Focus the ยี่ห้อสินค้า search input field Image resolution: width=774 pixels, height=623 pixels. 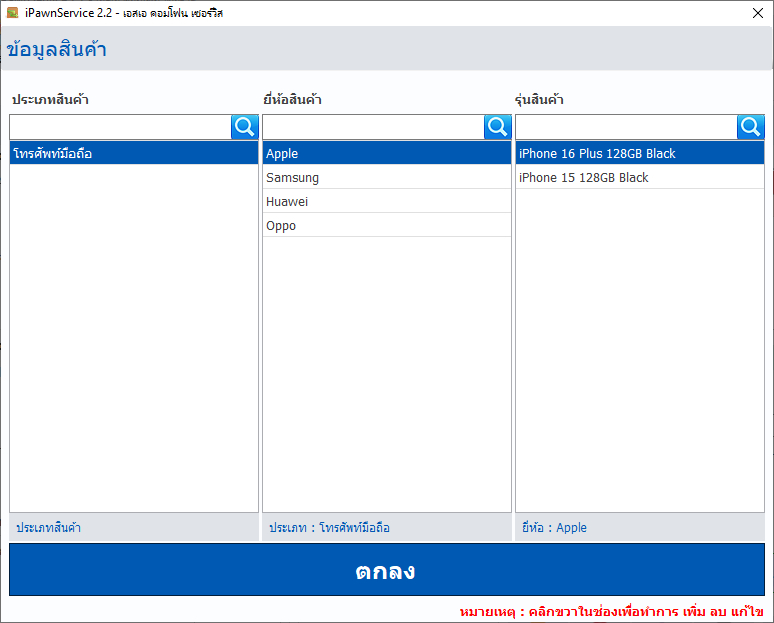click(x=373, y=127)
